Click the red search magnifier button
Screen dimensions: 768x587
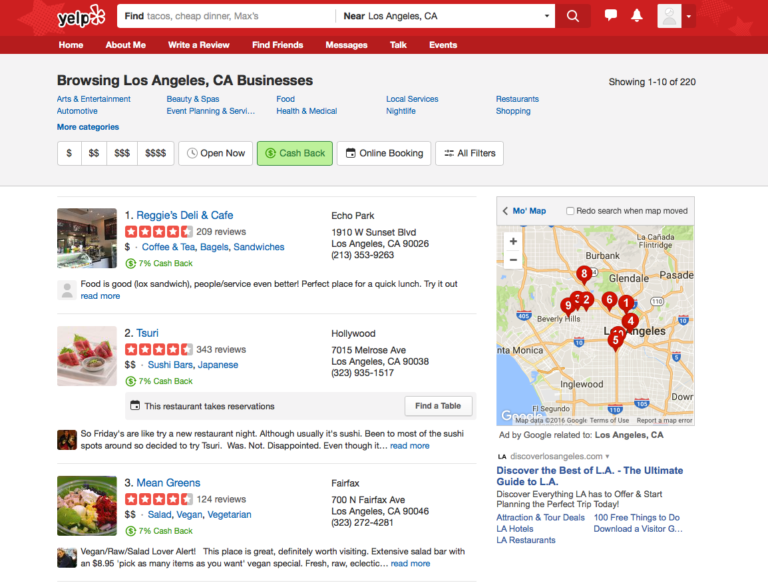pos(572,16)
